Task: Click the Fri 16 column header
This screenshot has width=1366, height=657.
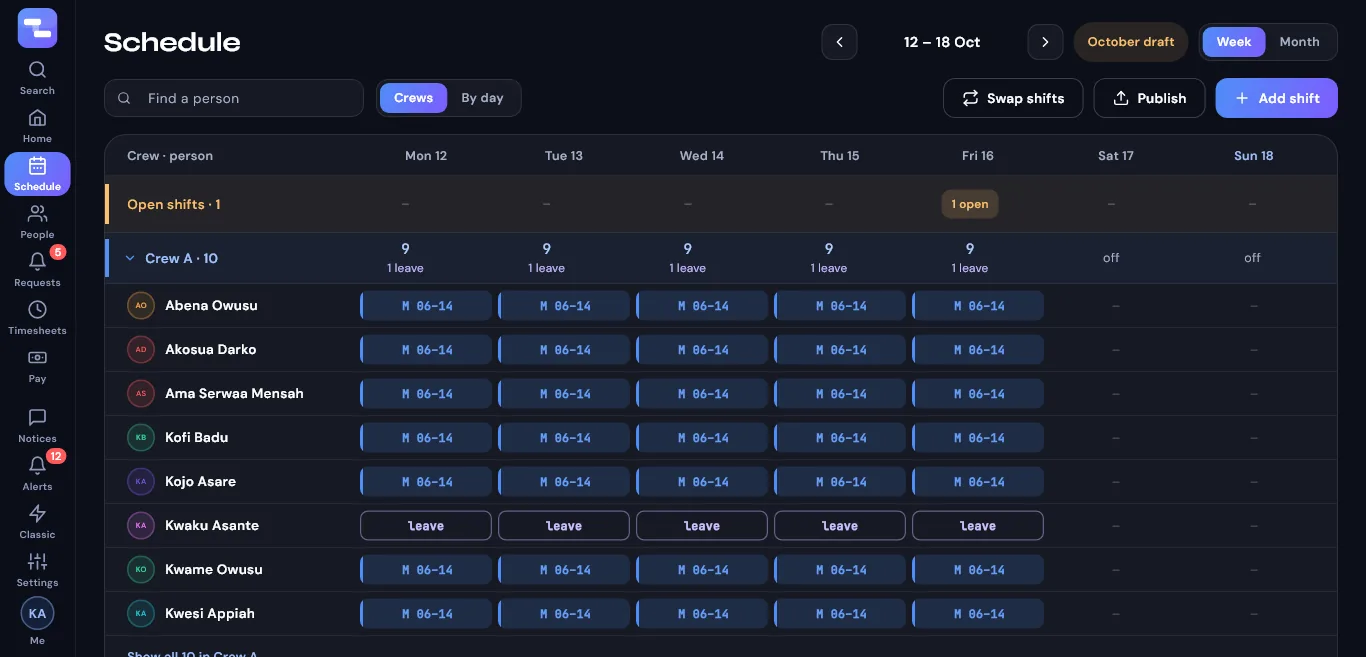Action: pos(978,156)
